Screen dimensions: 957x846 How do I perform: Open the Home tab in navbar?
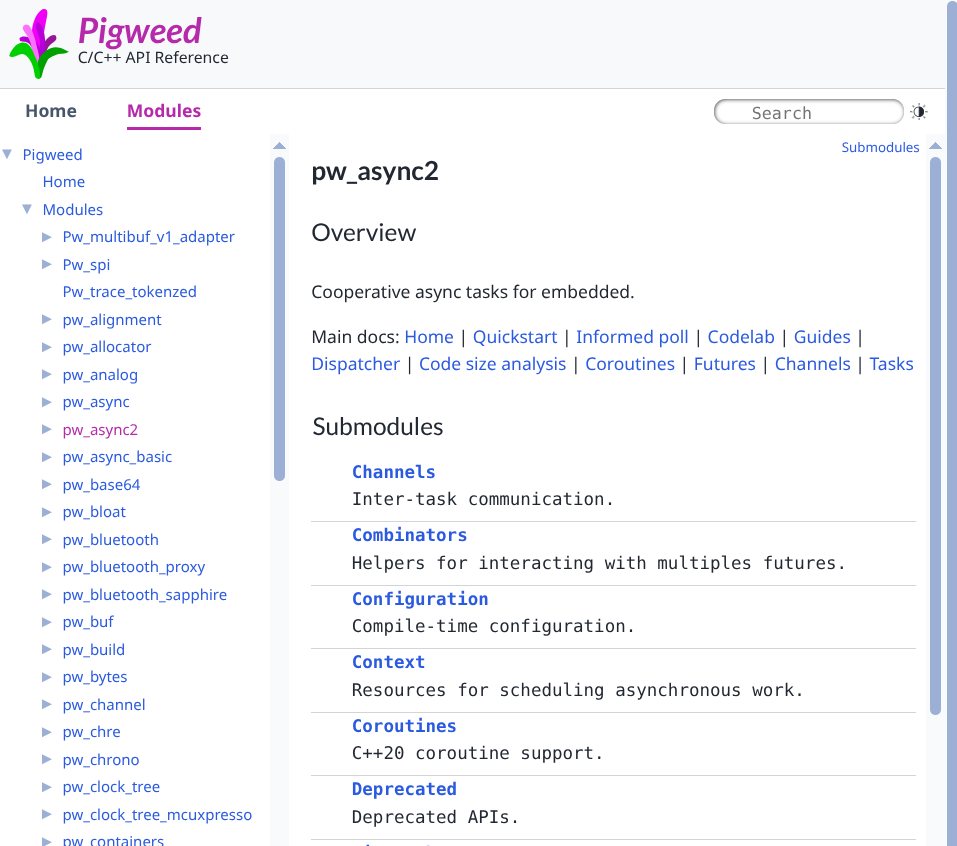(x=51, y=111)
